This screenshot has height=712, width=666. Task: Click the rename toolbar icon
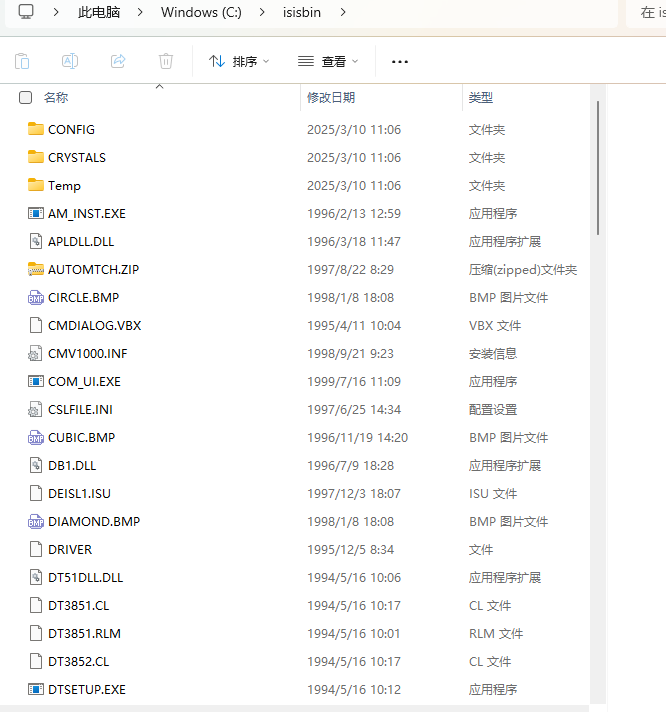(70, 61)
